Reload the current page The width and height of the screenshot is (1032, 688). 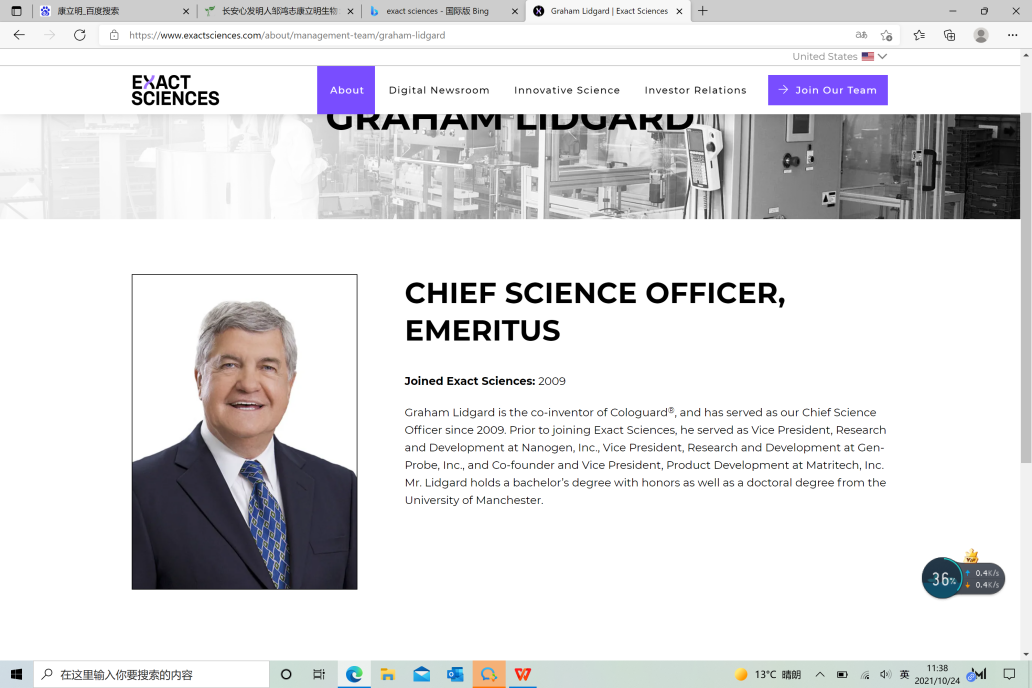[80, 35]
